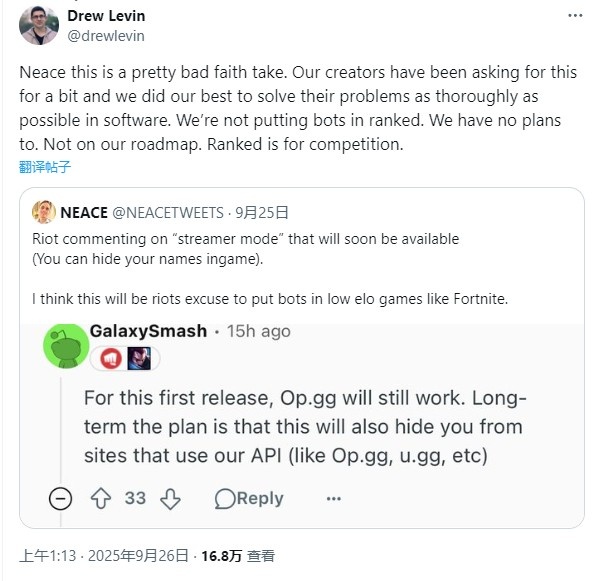
Task: Click Drew Levin's profile avatar
Action: [x=37, y=24]
